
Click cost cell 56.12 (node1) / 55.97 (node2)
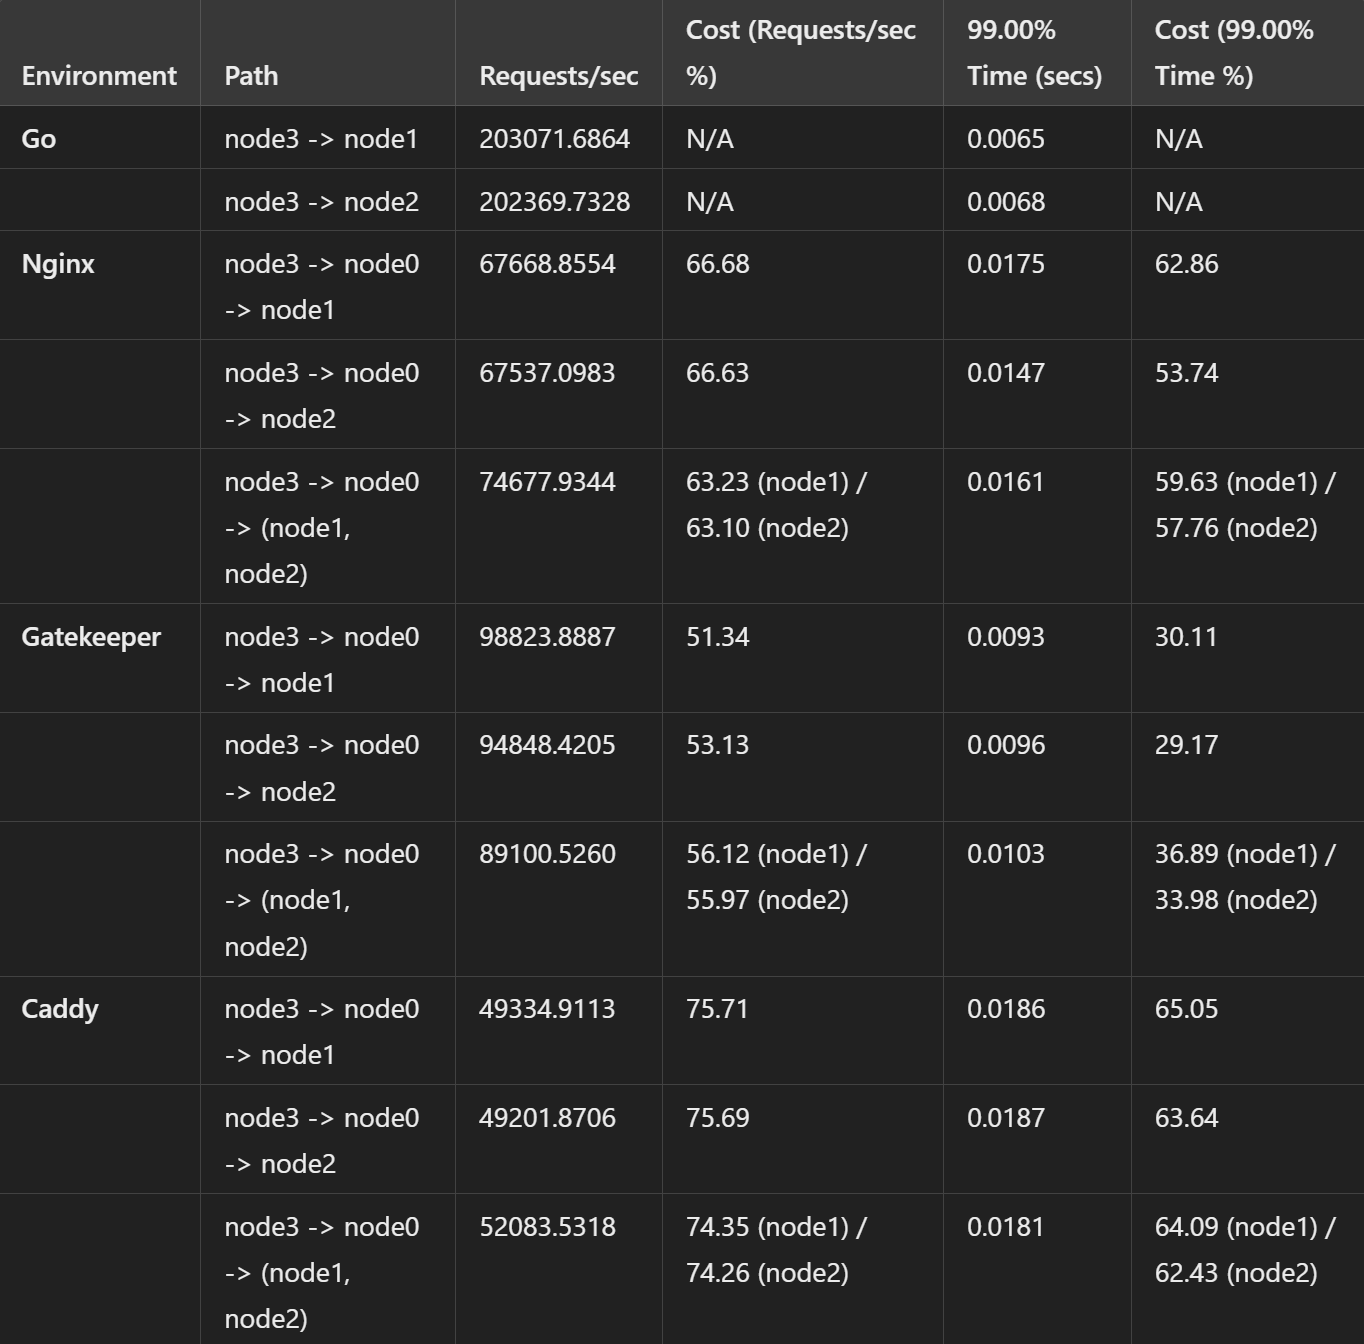point(777,877)
